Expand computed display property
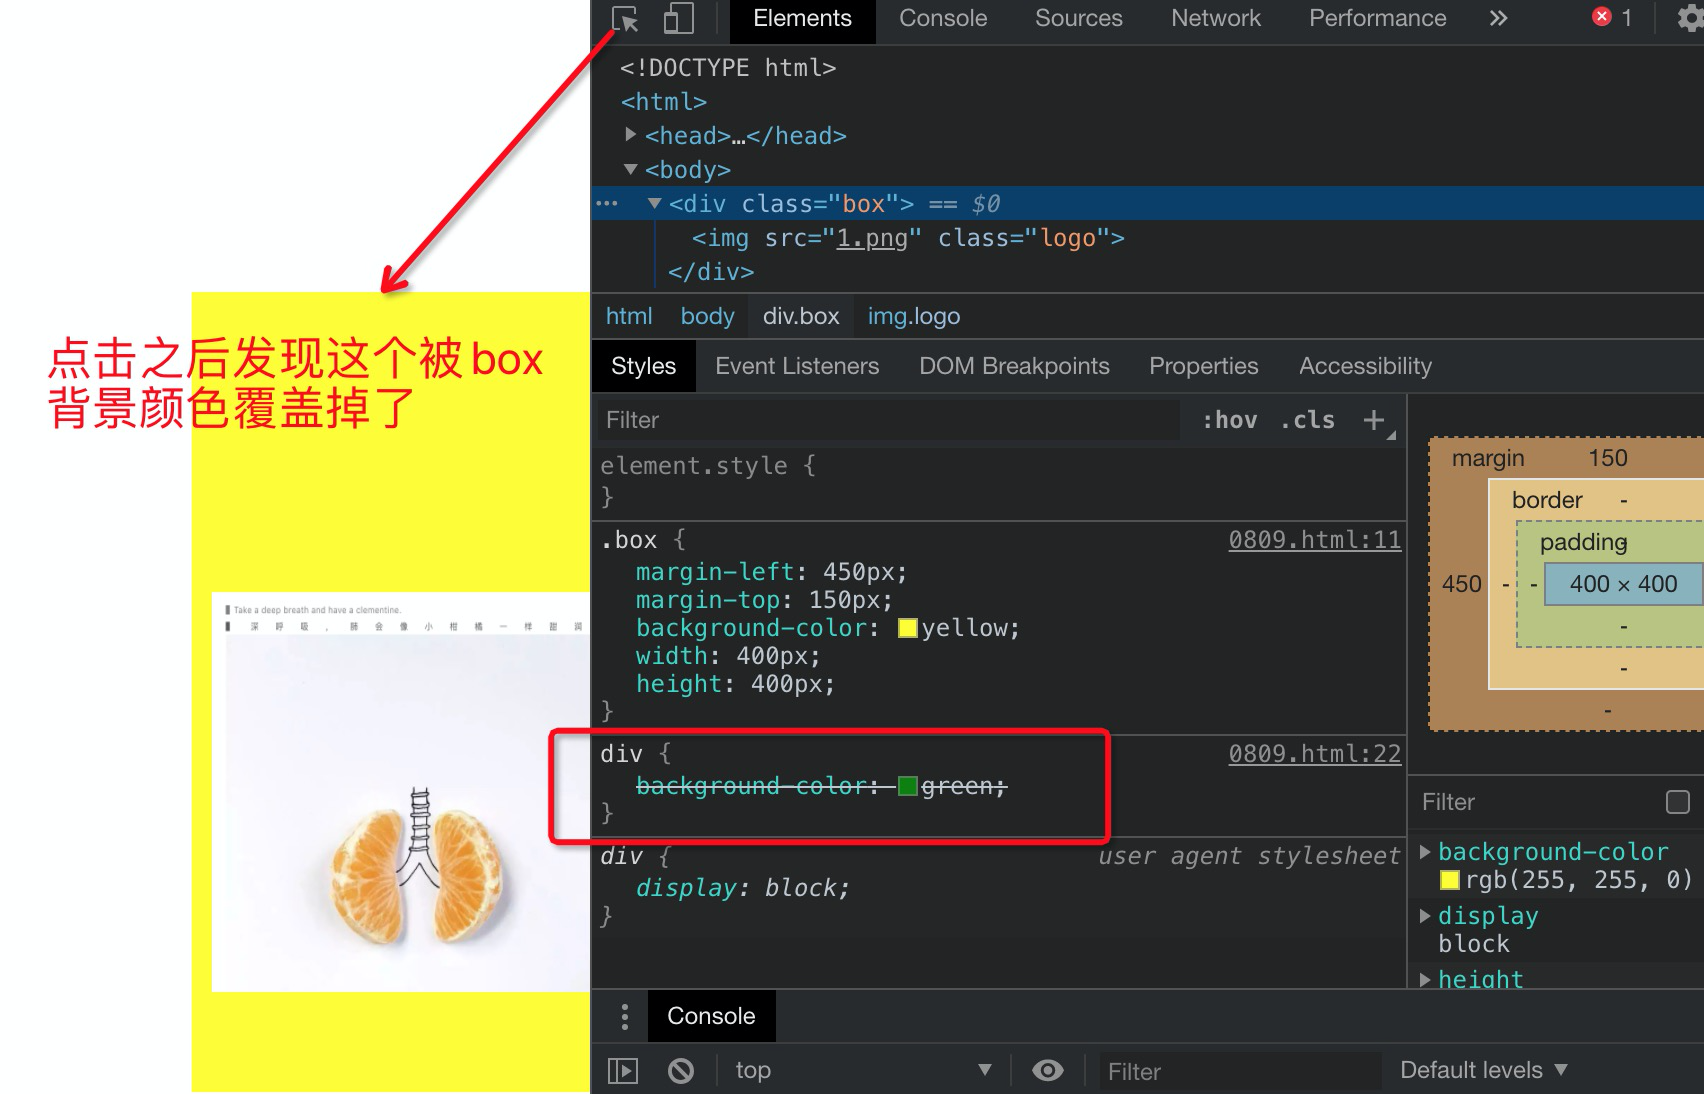This screenshot has height=1094, width=1704. 1425,916
